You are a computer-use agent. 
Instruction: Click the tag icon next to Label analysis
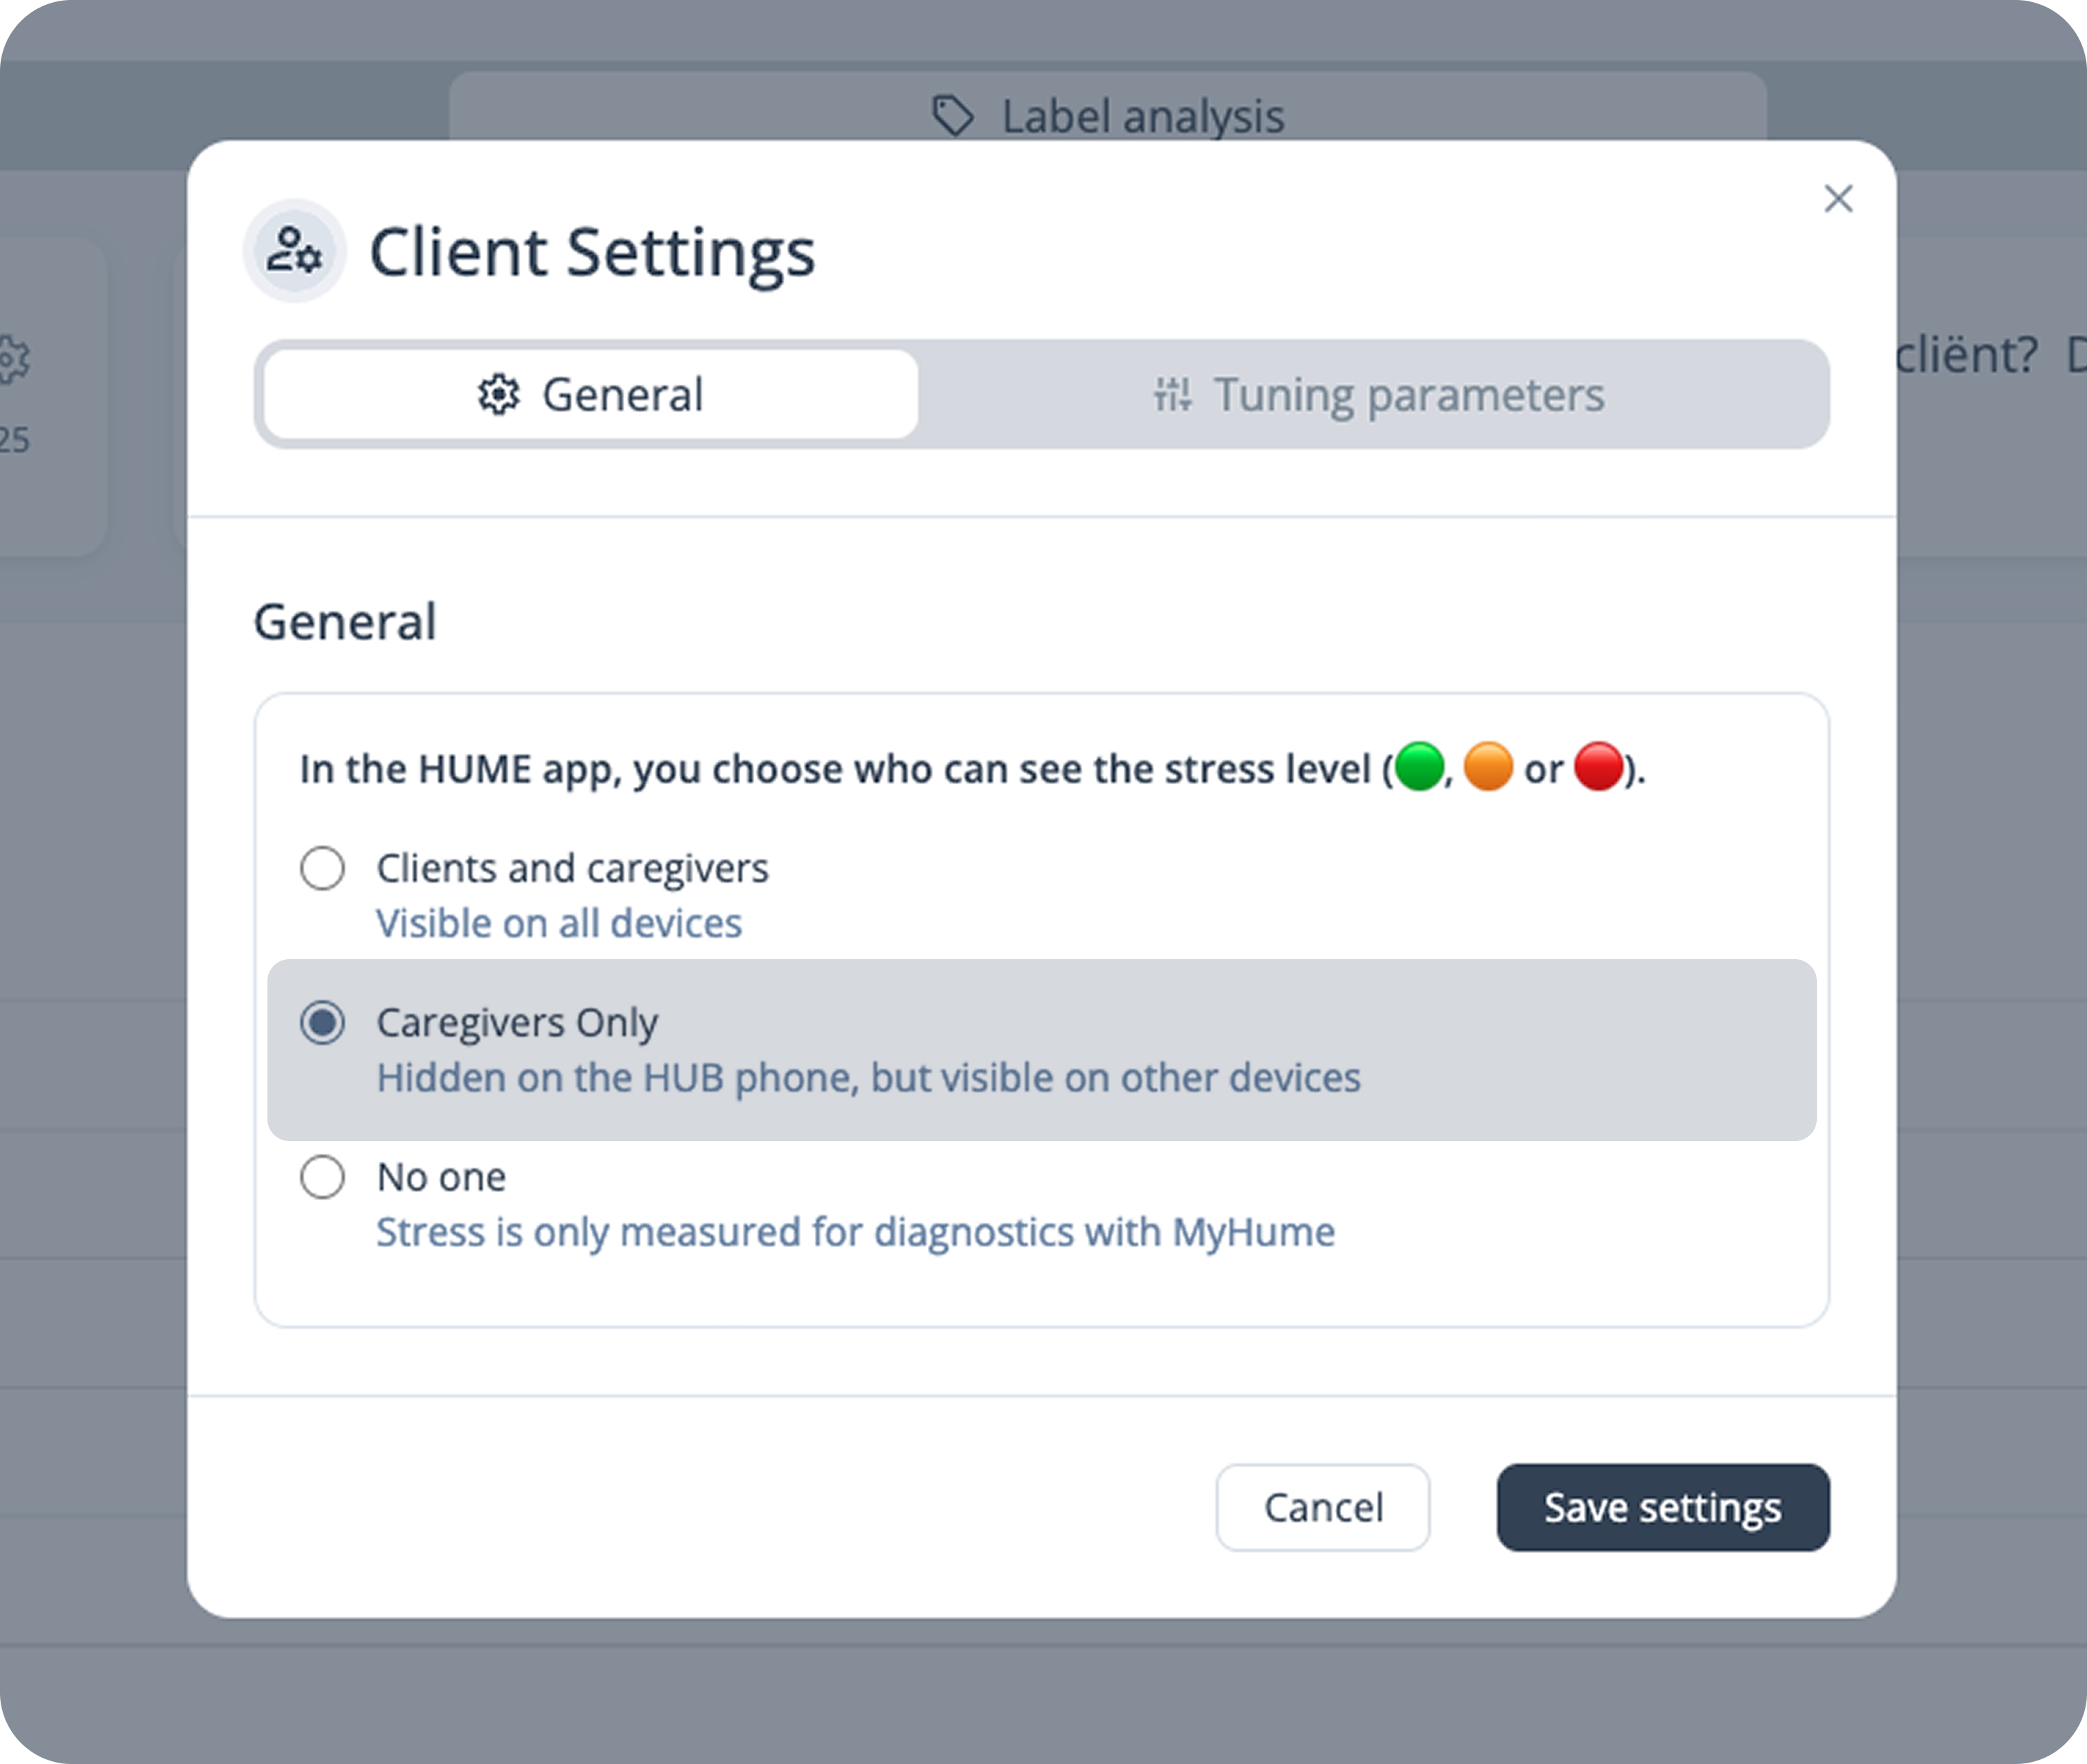(952, 116)
